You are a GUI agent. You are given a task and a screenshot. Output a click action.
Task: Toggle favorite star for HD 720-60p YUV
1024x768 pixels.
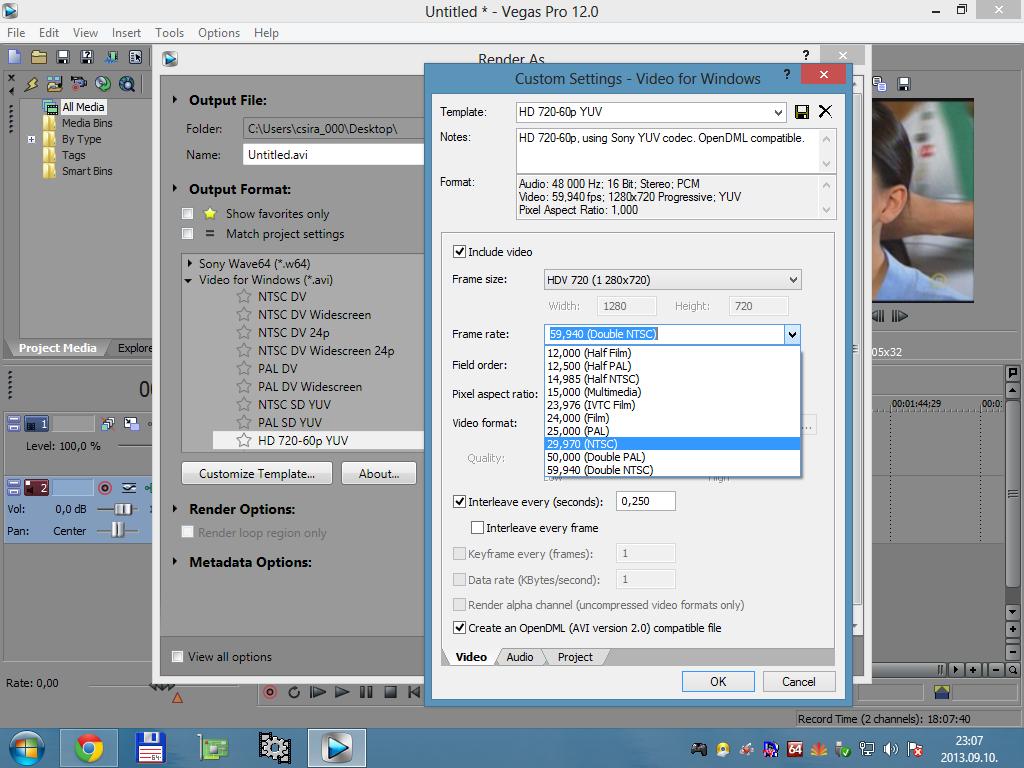click(x=244, y=440)
